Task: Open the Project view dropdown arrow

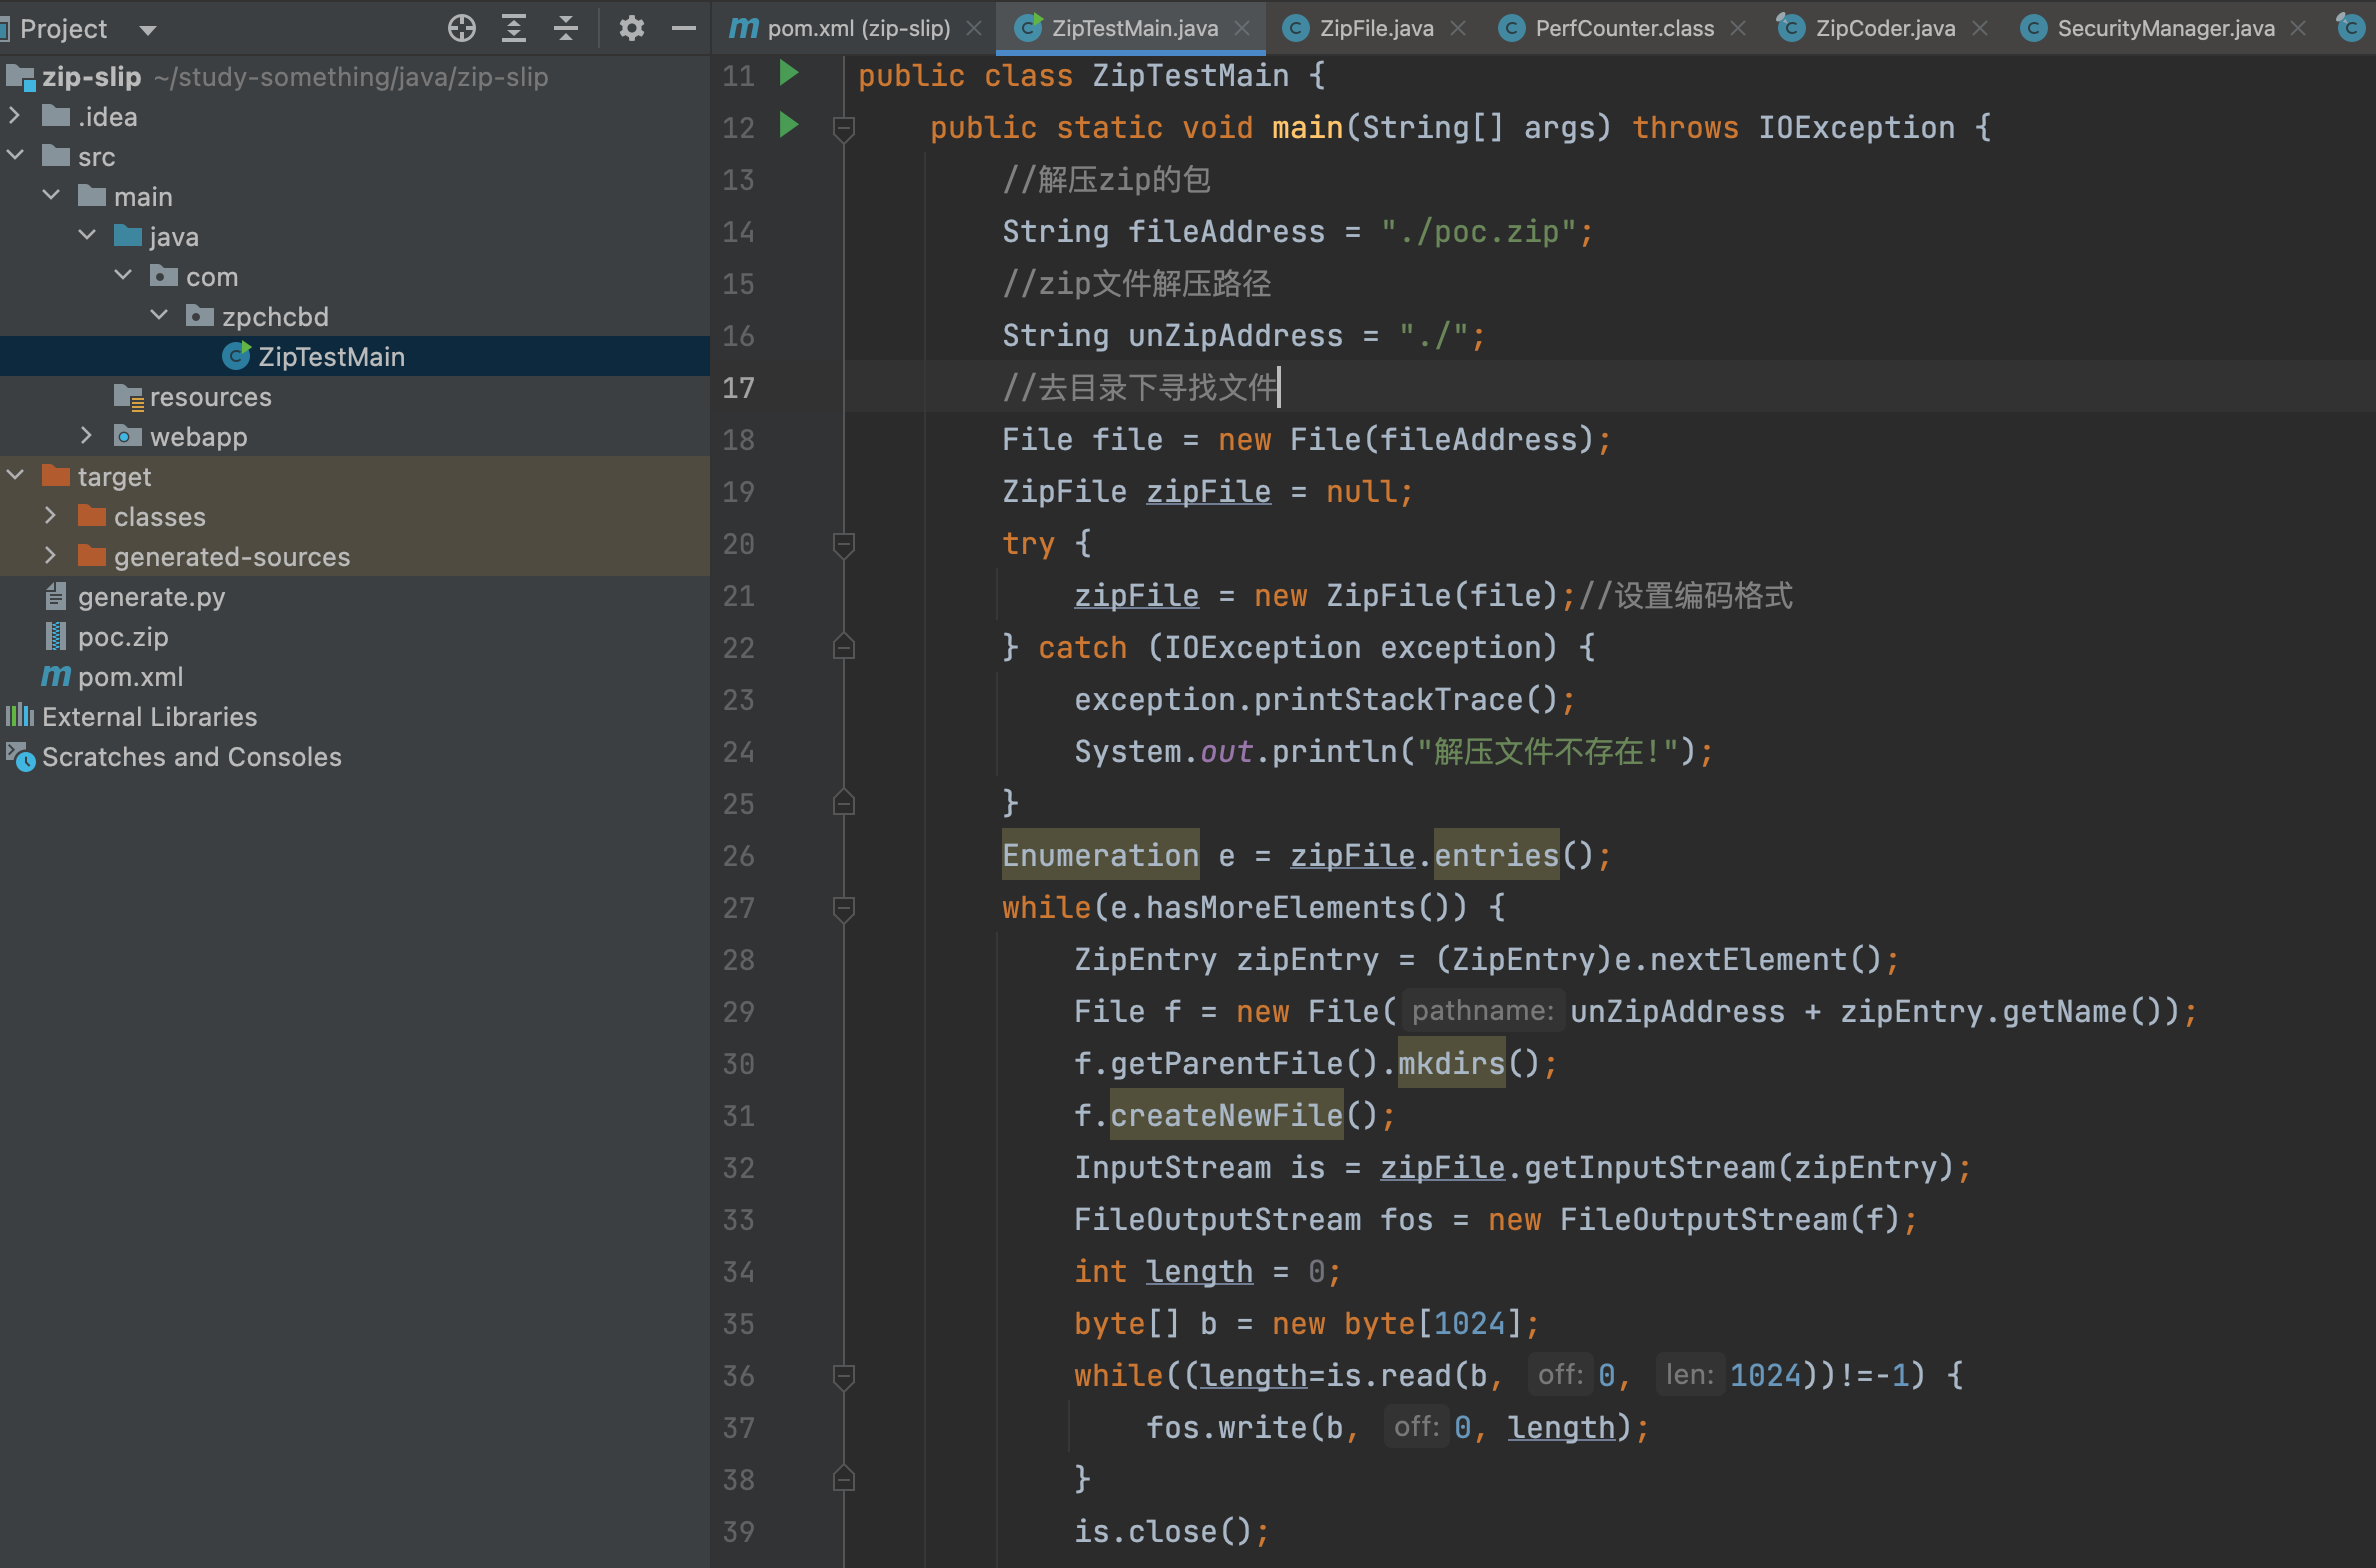Action: [148, 30]
